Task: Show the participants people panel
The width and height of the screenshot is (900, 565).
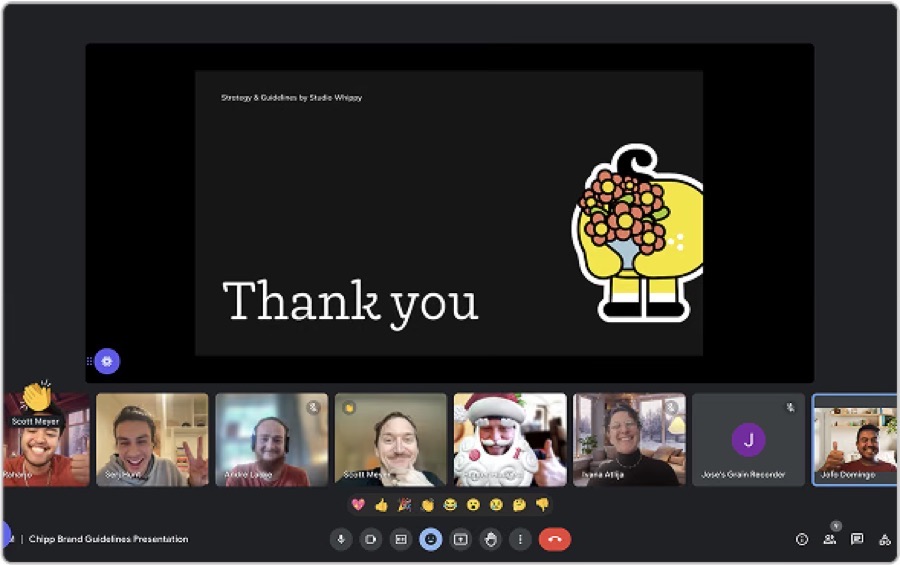Action: pos(829,539)
